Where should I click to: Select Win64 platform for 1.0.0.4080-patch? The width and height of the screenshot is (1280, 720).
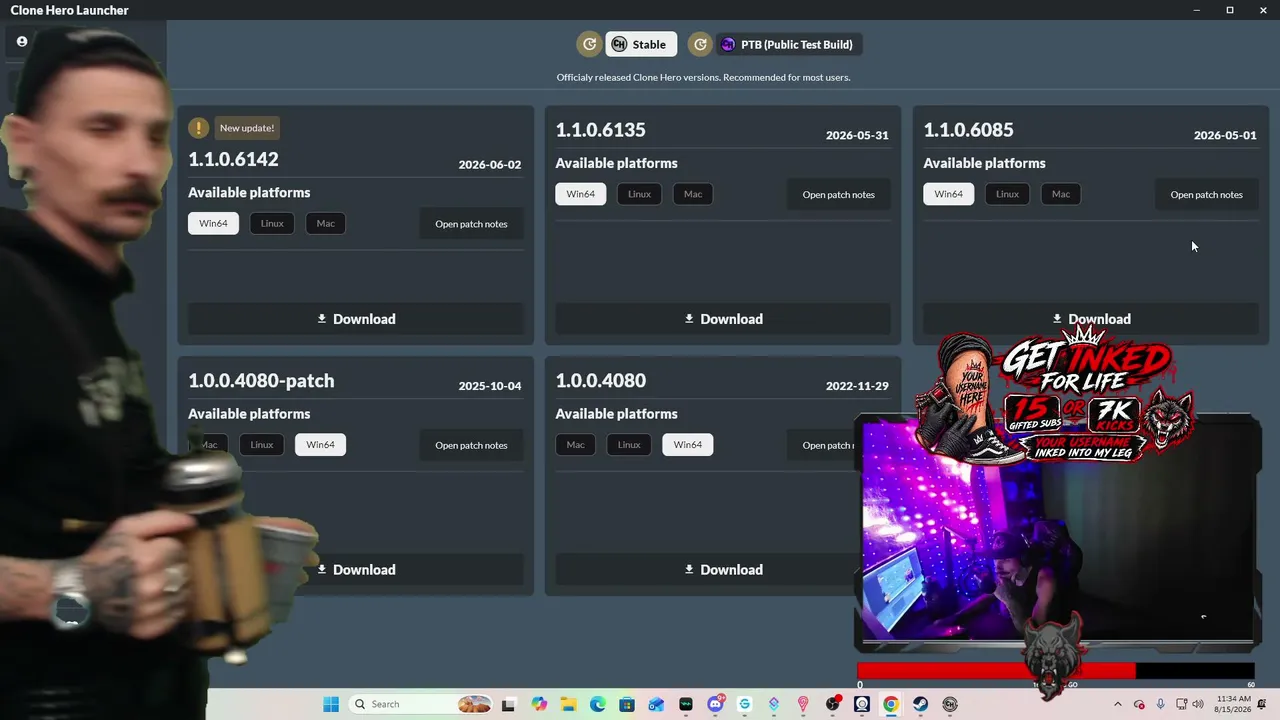pos(320,445)
